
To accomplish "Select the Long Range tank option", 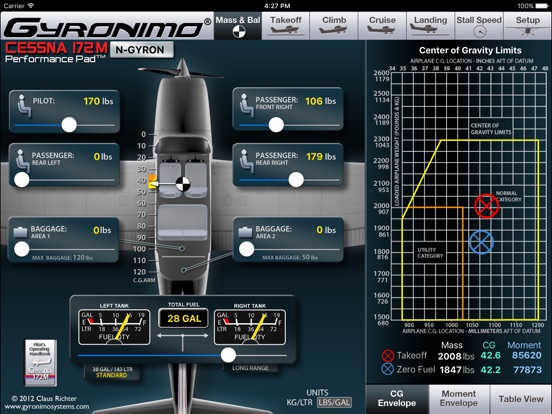I will 250,368.
